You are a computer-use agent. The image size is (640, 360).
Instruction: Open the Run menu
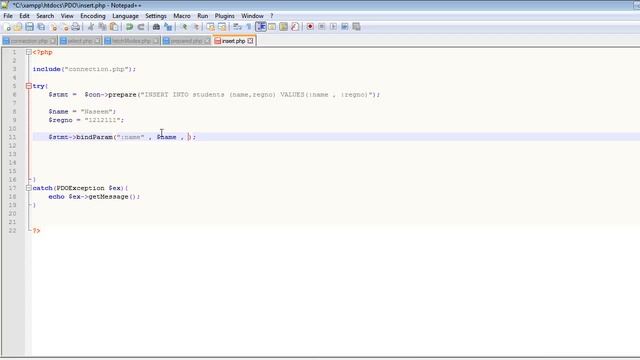click(202, 16)
